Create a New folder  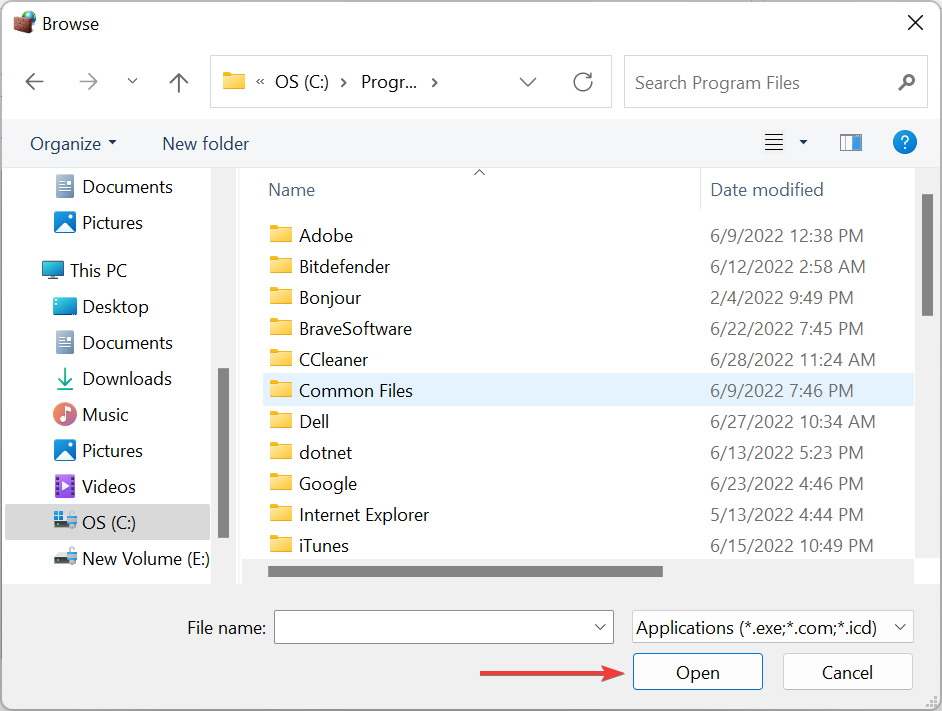[x=205, y=144]
